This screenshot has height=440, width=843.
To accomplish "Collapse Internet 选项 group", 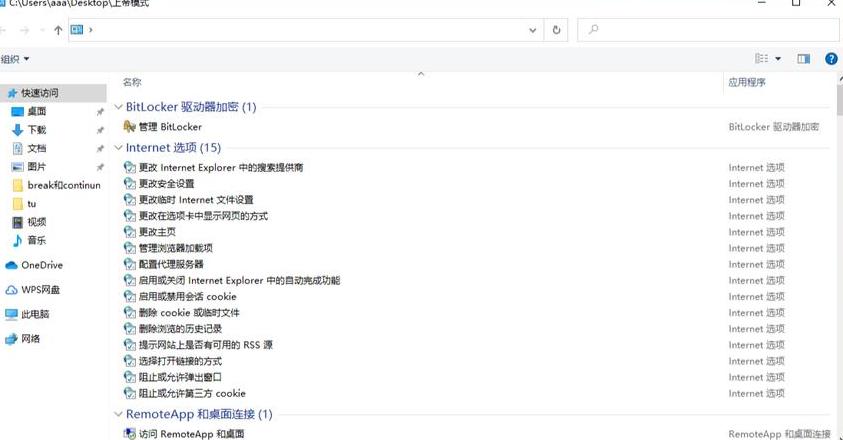I will [118, 148].
